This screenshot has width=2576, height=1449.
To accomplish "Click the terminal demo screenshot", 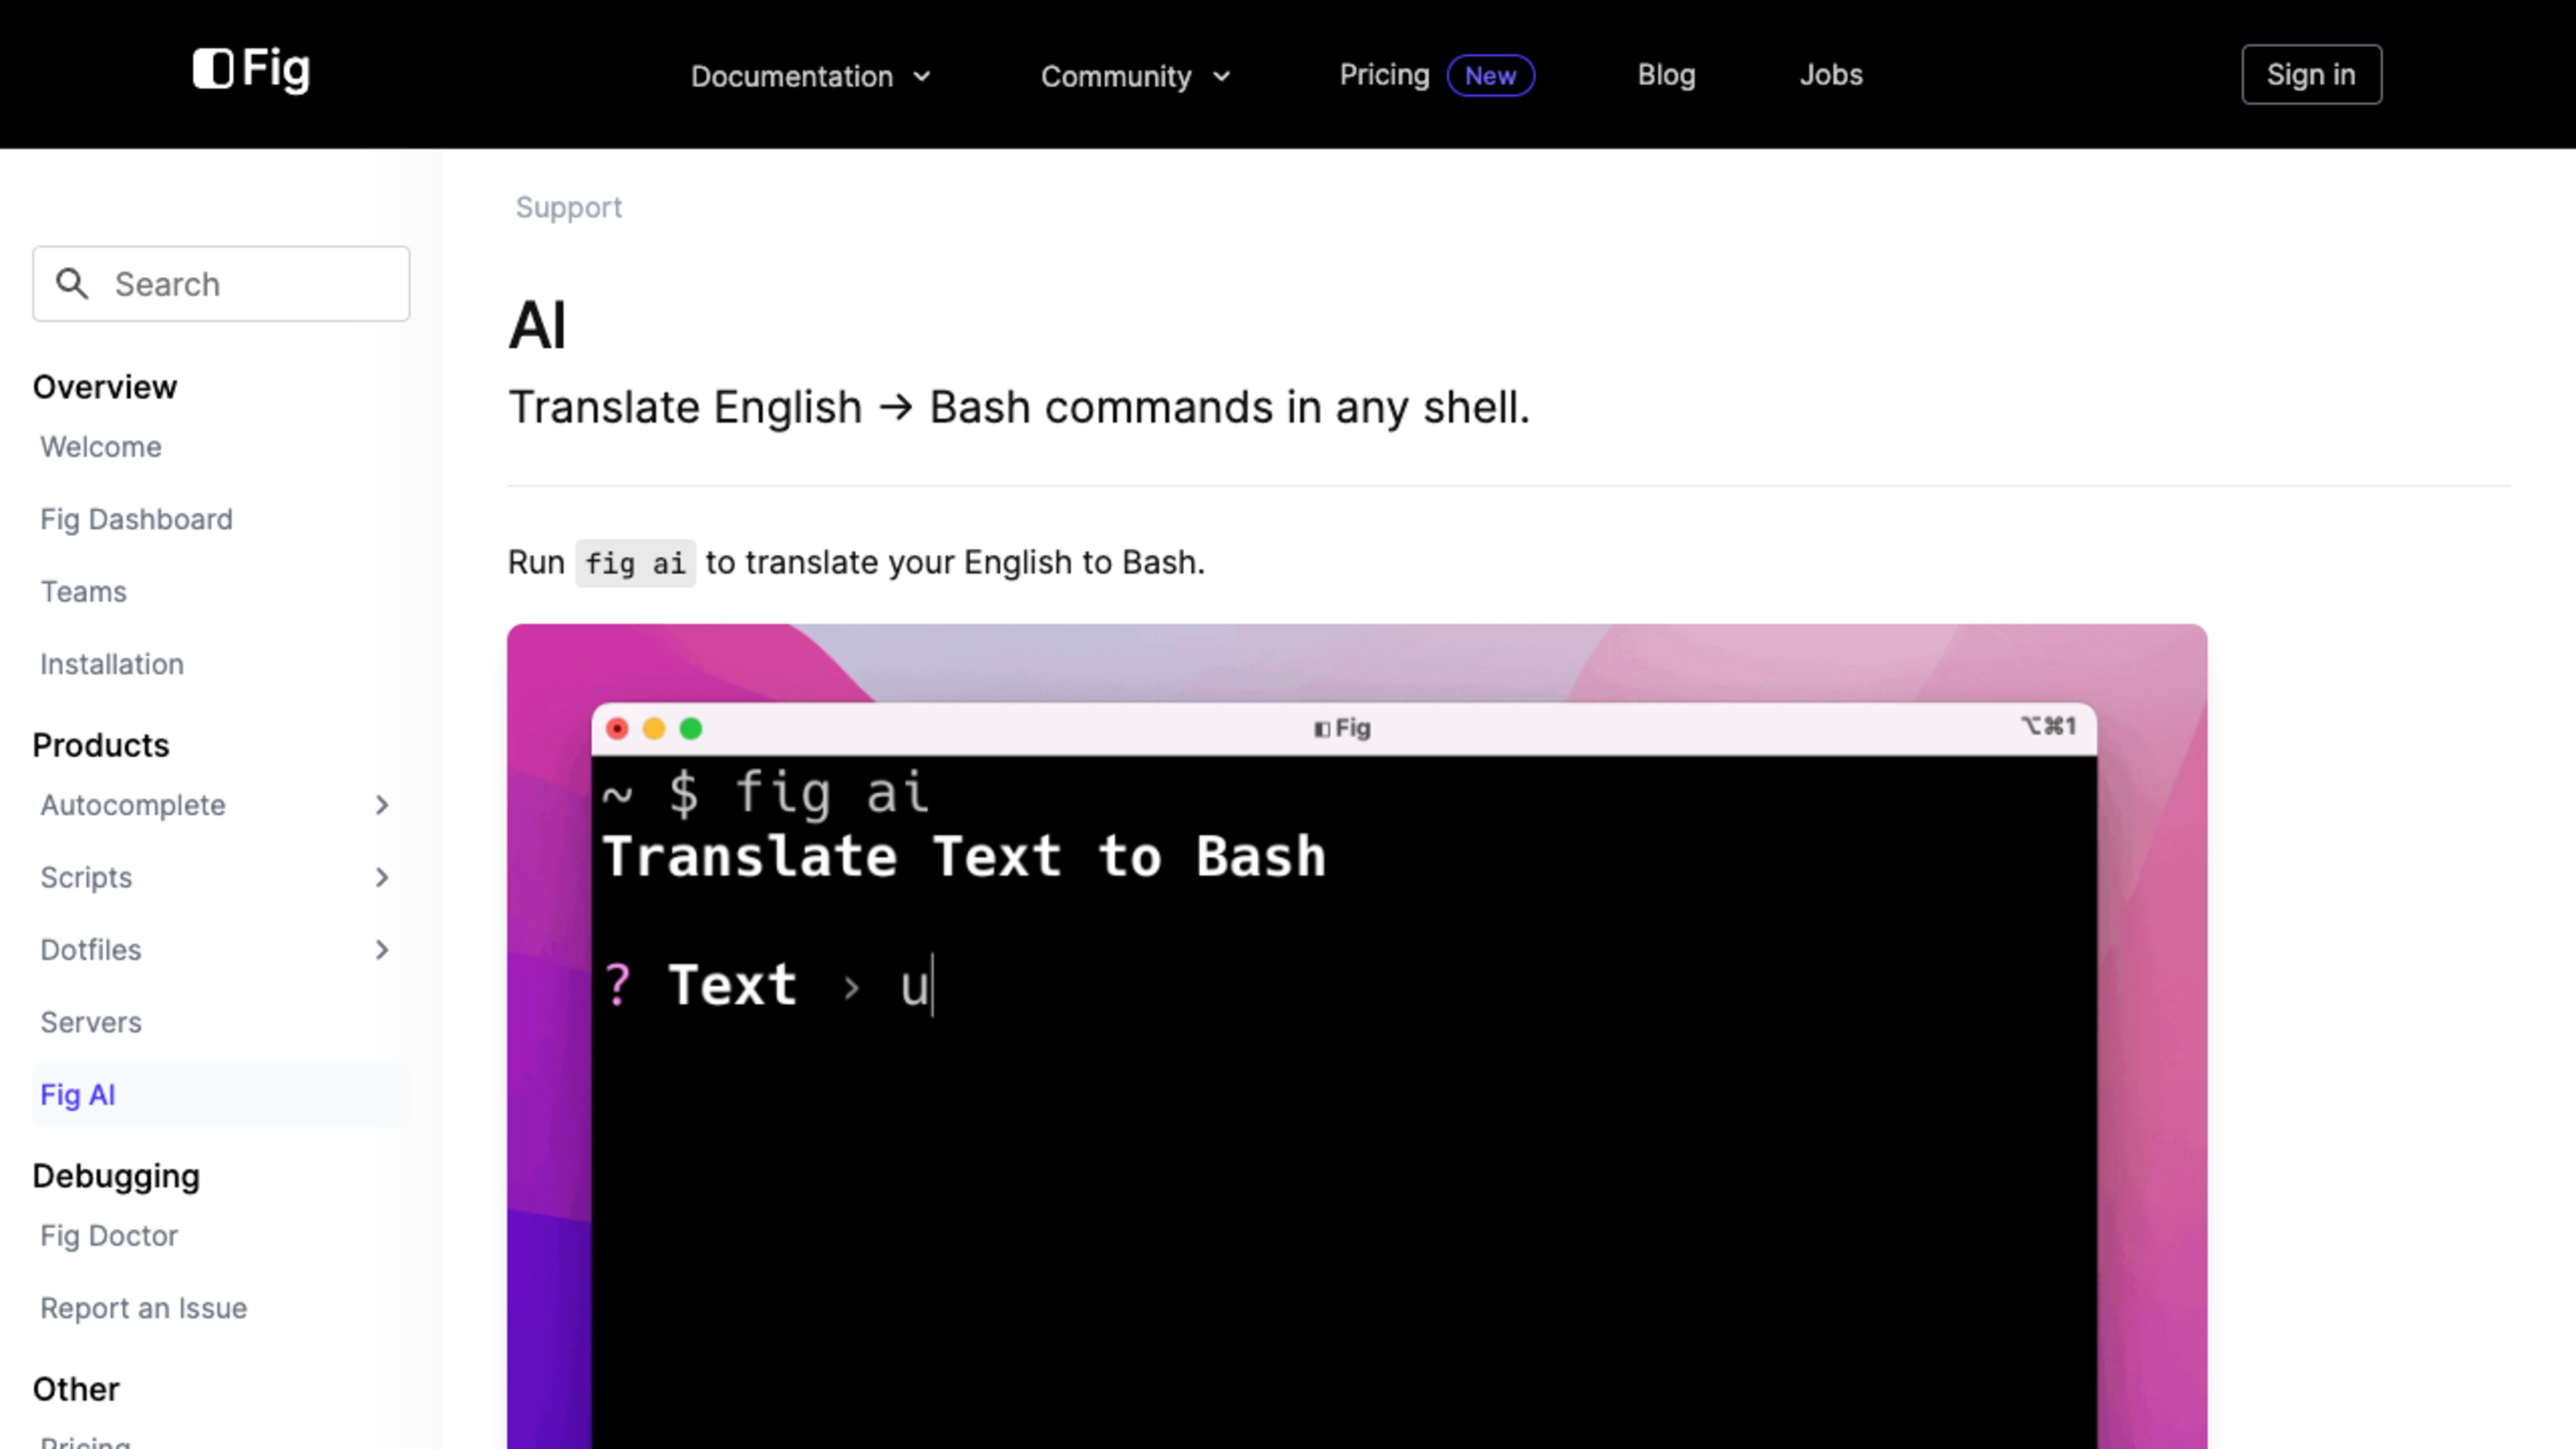I will click(1357, 1036).
